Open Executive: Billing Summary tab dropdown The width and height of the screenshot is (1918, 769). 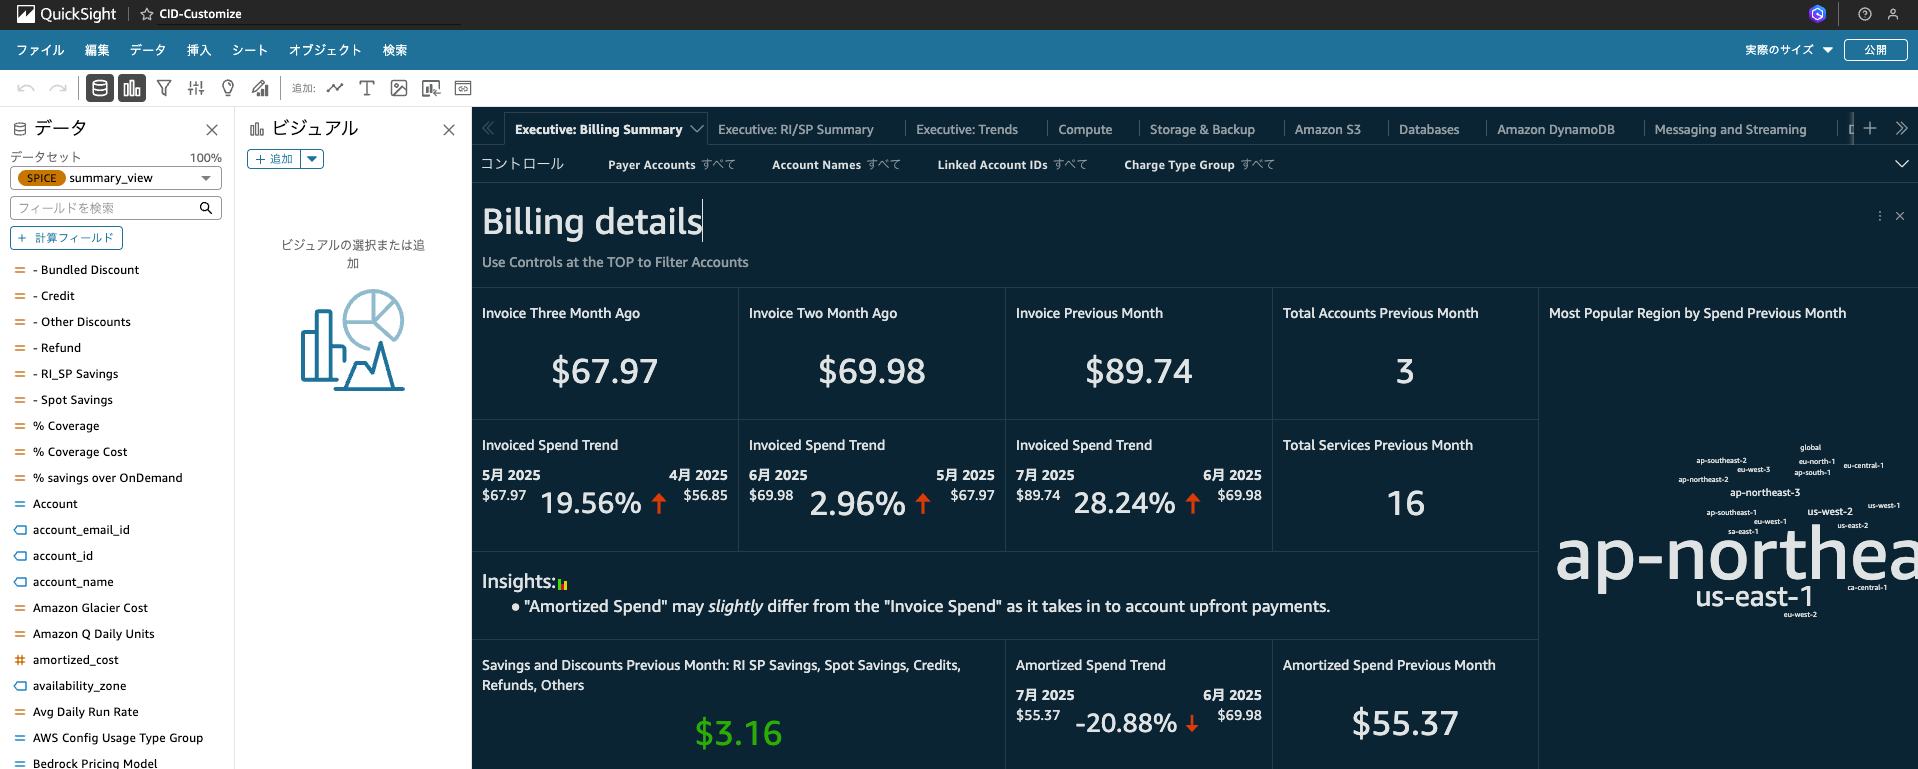[x=697, y=129]
